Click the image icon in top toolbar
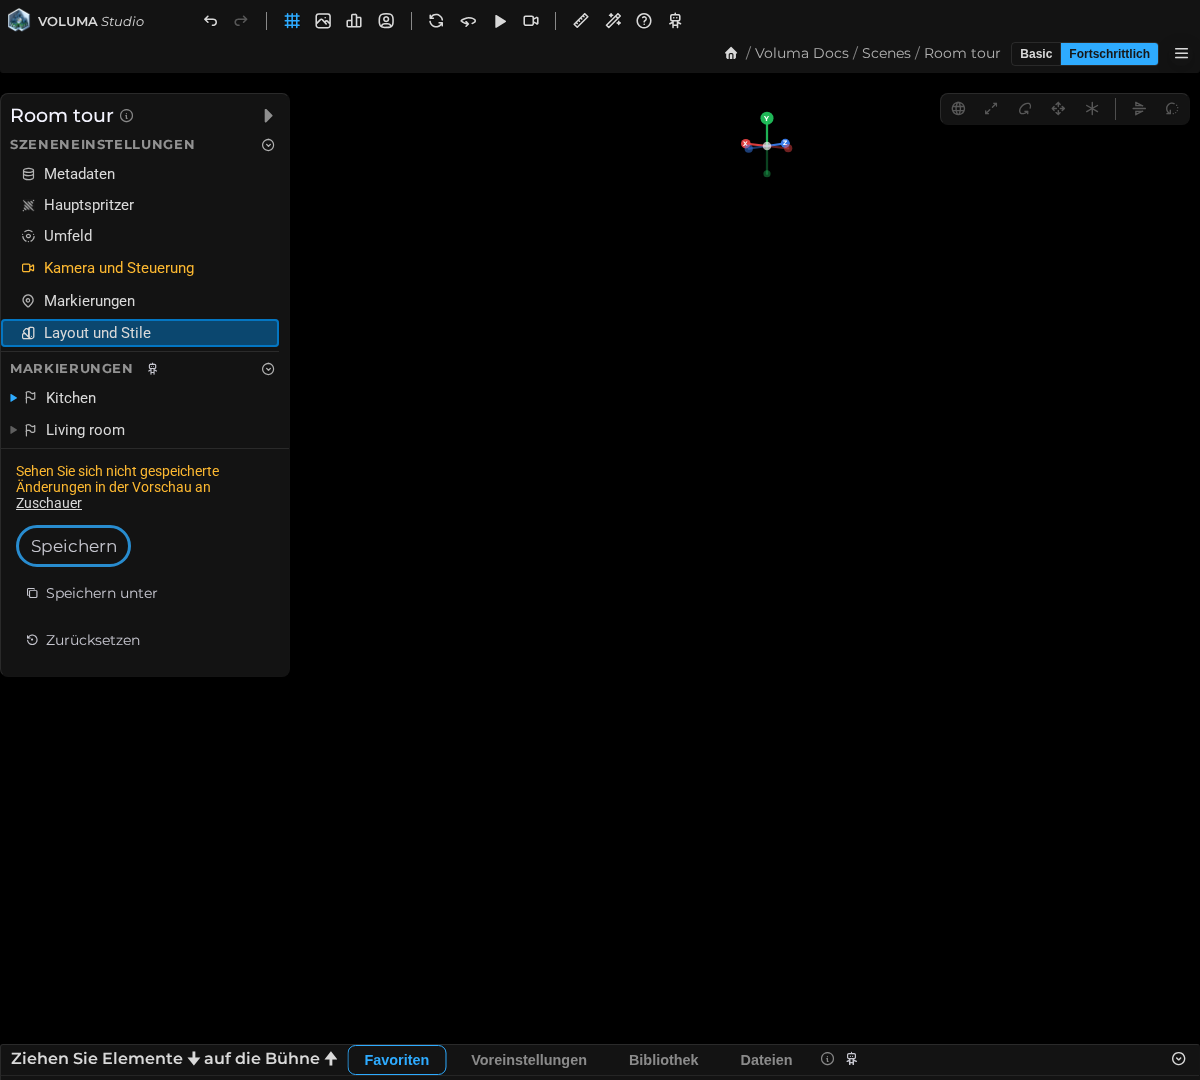Image resolution: width=1200 pixels, height=1080 pixels. pyautogui.click(x=323, y=21)
